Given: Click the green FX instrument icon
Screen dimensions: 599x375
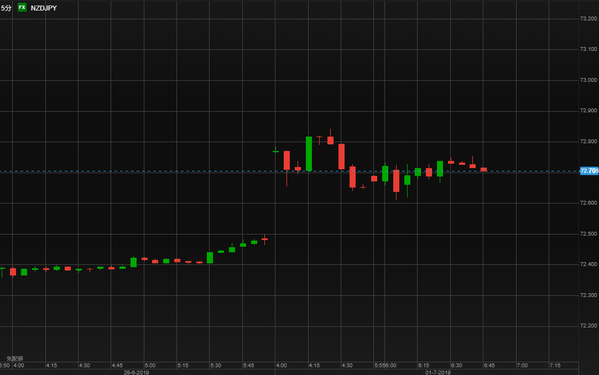Looking at the screenshot, I should tap(22, 8).
